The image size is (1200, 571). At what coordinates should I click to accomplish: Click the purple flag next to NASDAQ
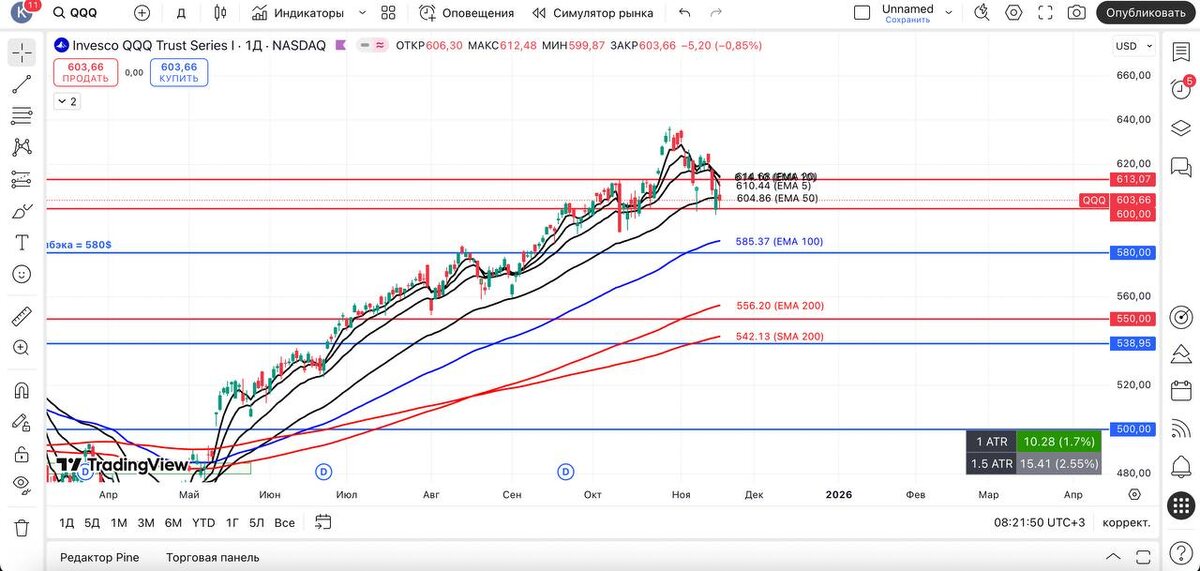(x=342, y=45)
